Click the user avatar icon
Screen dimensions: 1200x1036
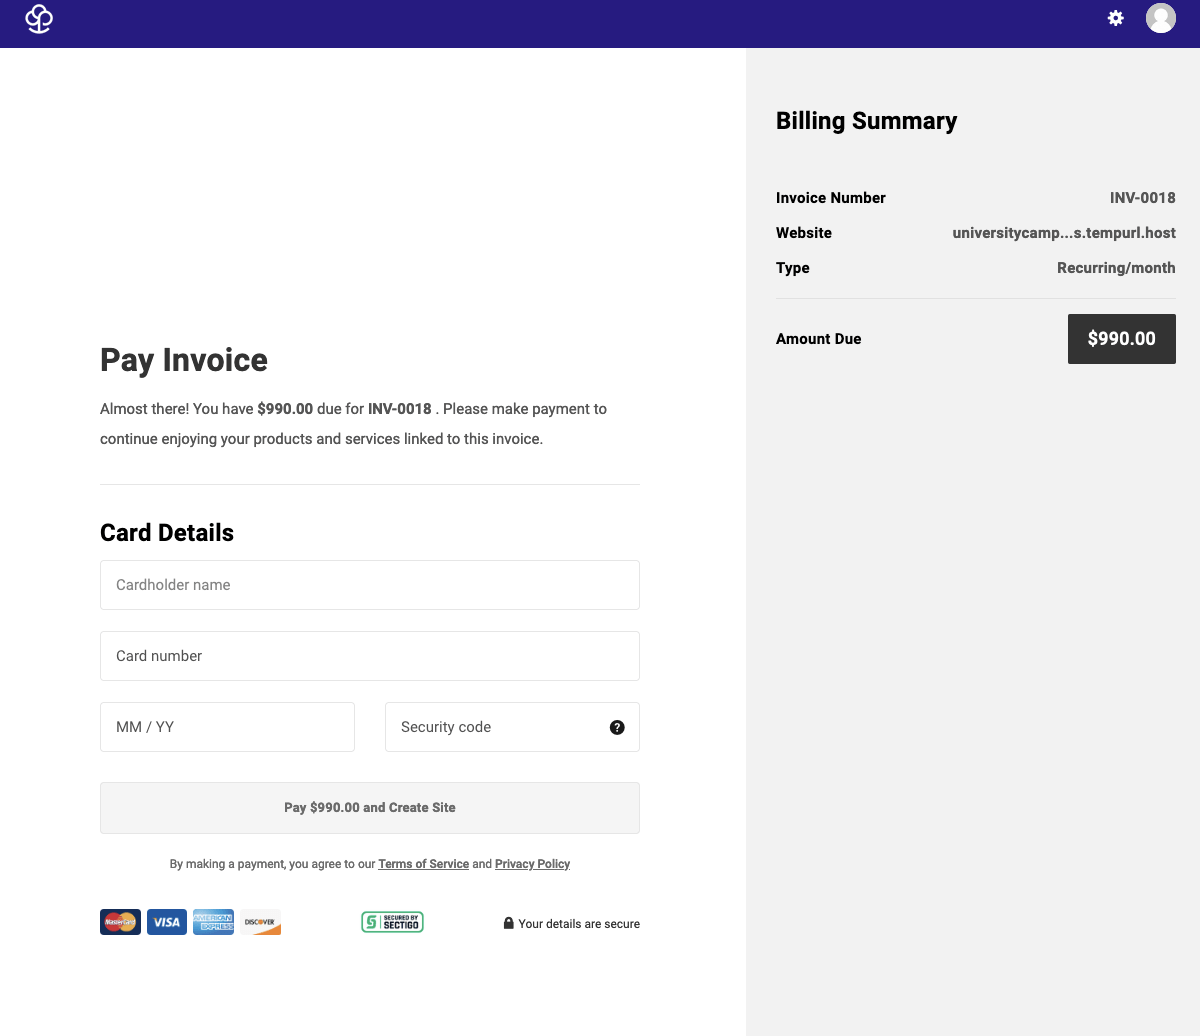[1161, 17]
